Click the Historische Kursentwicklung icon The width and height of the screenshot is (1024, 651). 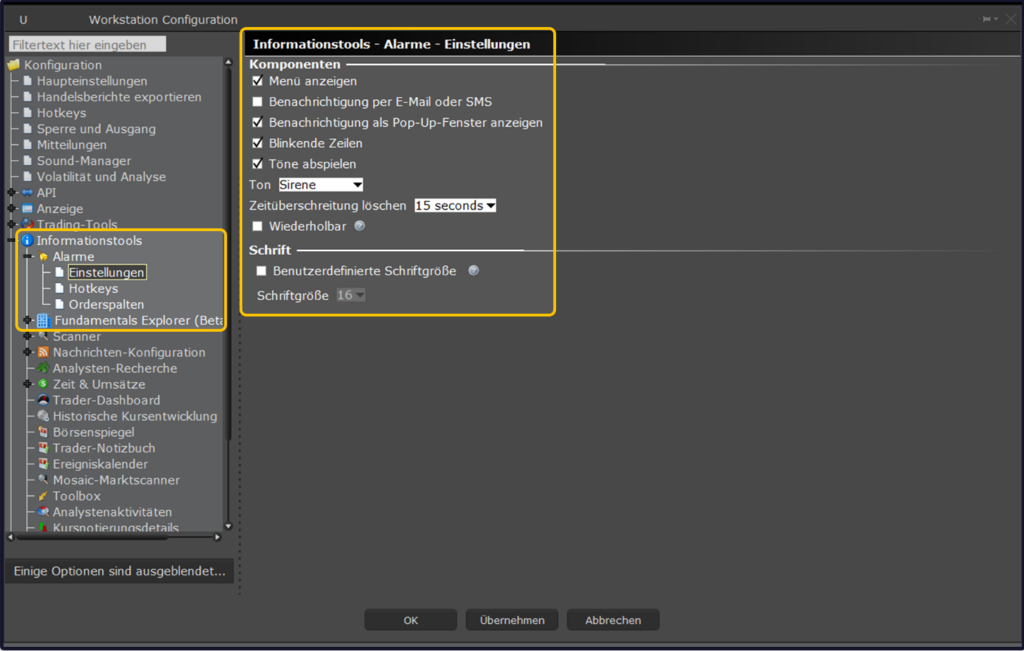click(43, 416)
